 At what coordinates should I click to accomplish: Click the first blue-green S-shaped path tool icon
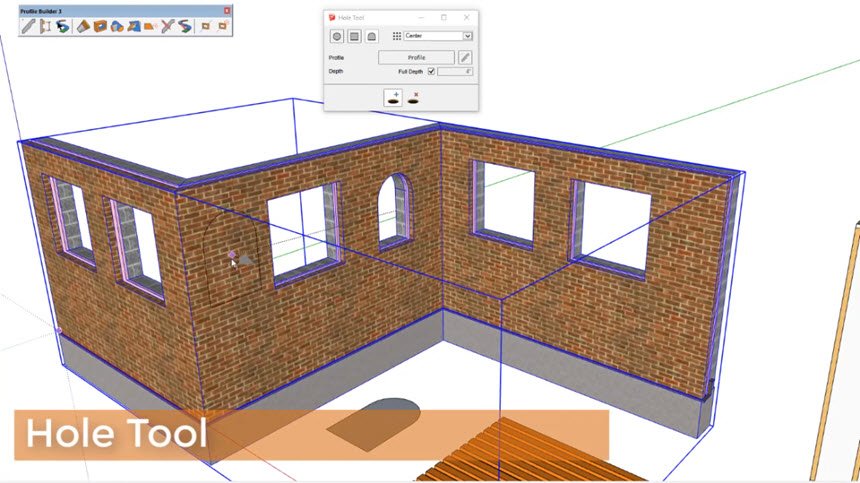tap(63, 26)
